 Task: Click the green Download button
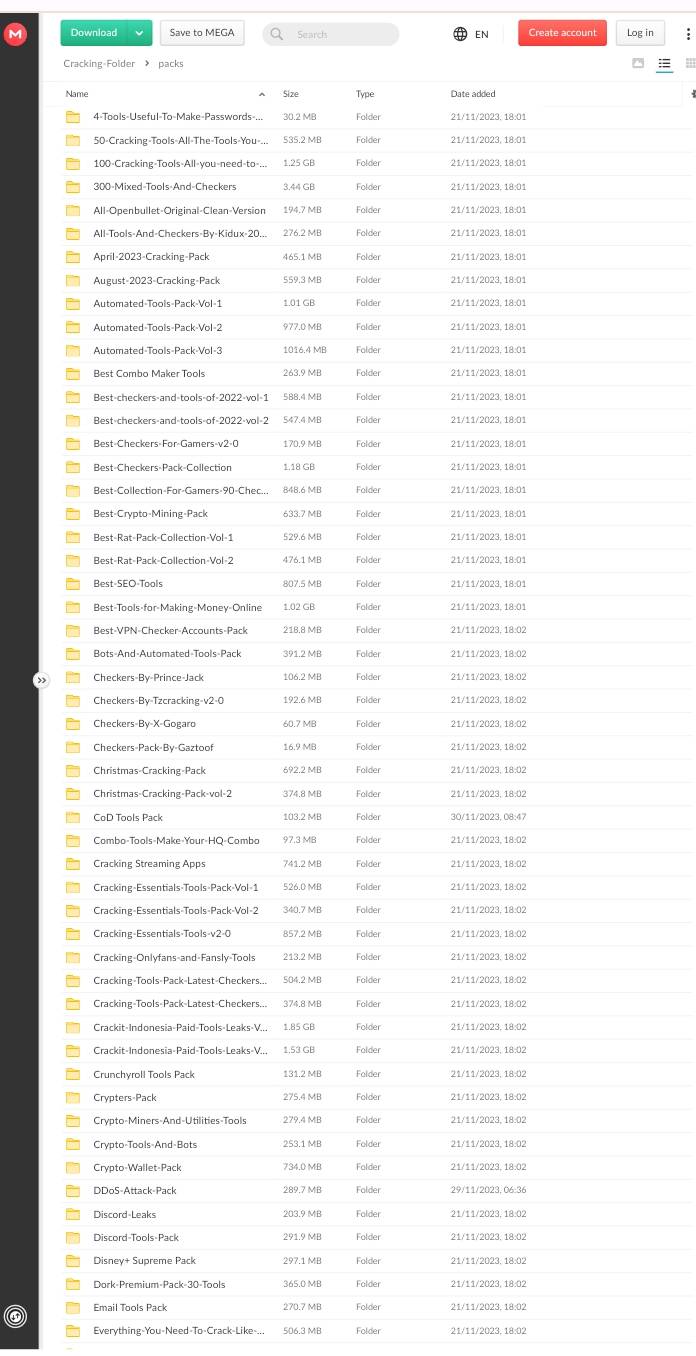94,33
